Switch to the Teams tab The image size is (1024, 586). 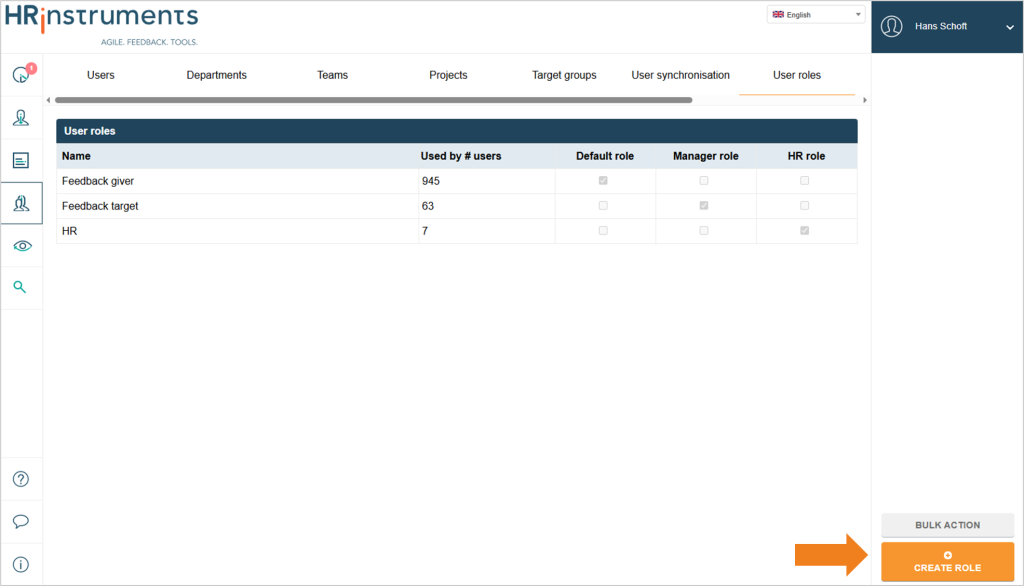coord(332,75)
